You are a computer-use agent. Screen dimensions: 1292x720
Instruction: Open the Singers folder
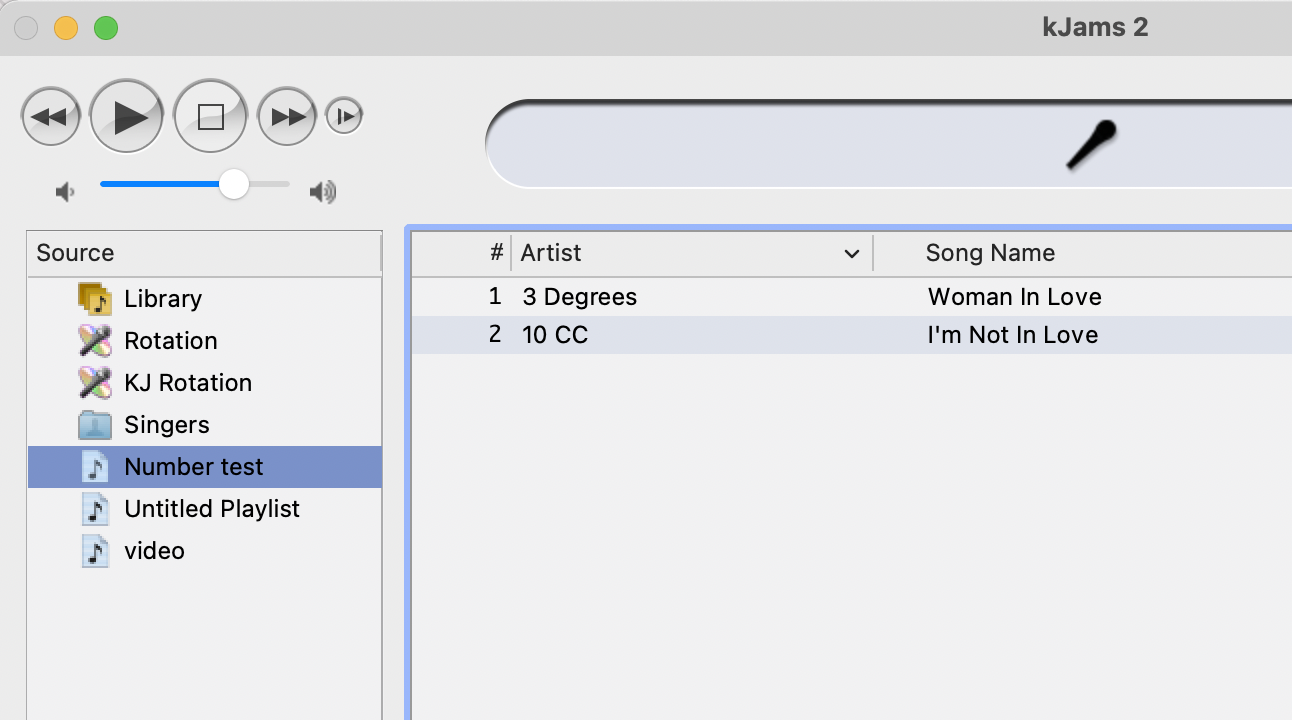click(166, 425)
